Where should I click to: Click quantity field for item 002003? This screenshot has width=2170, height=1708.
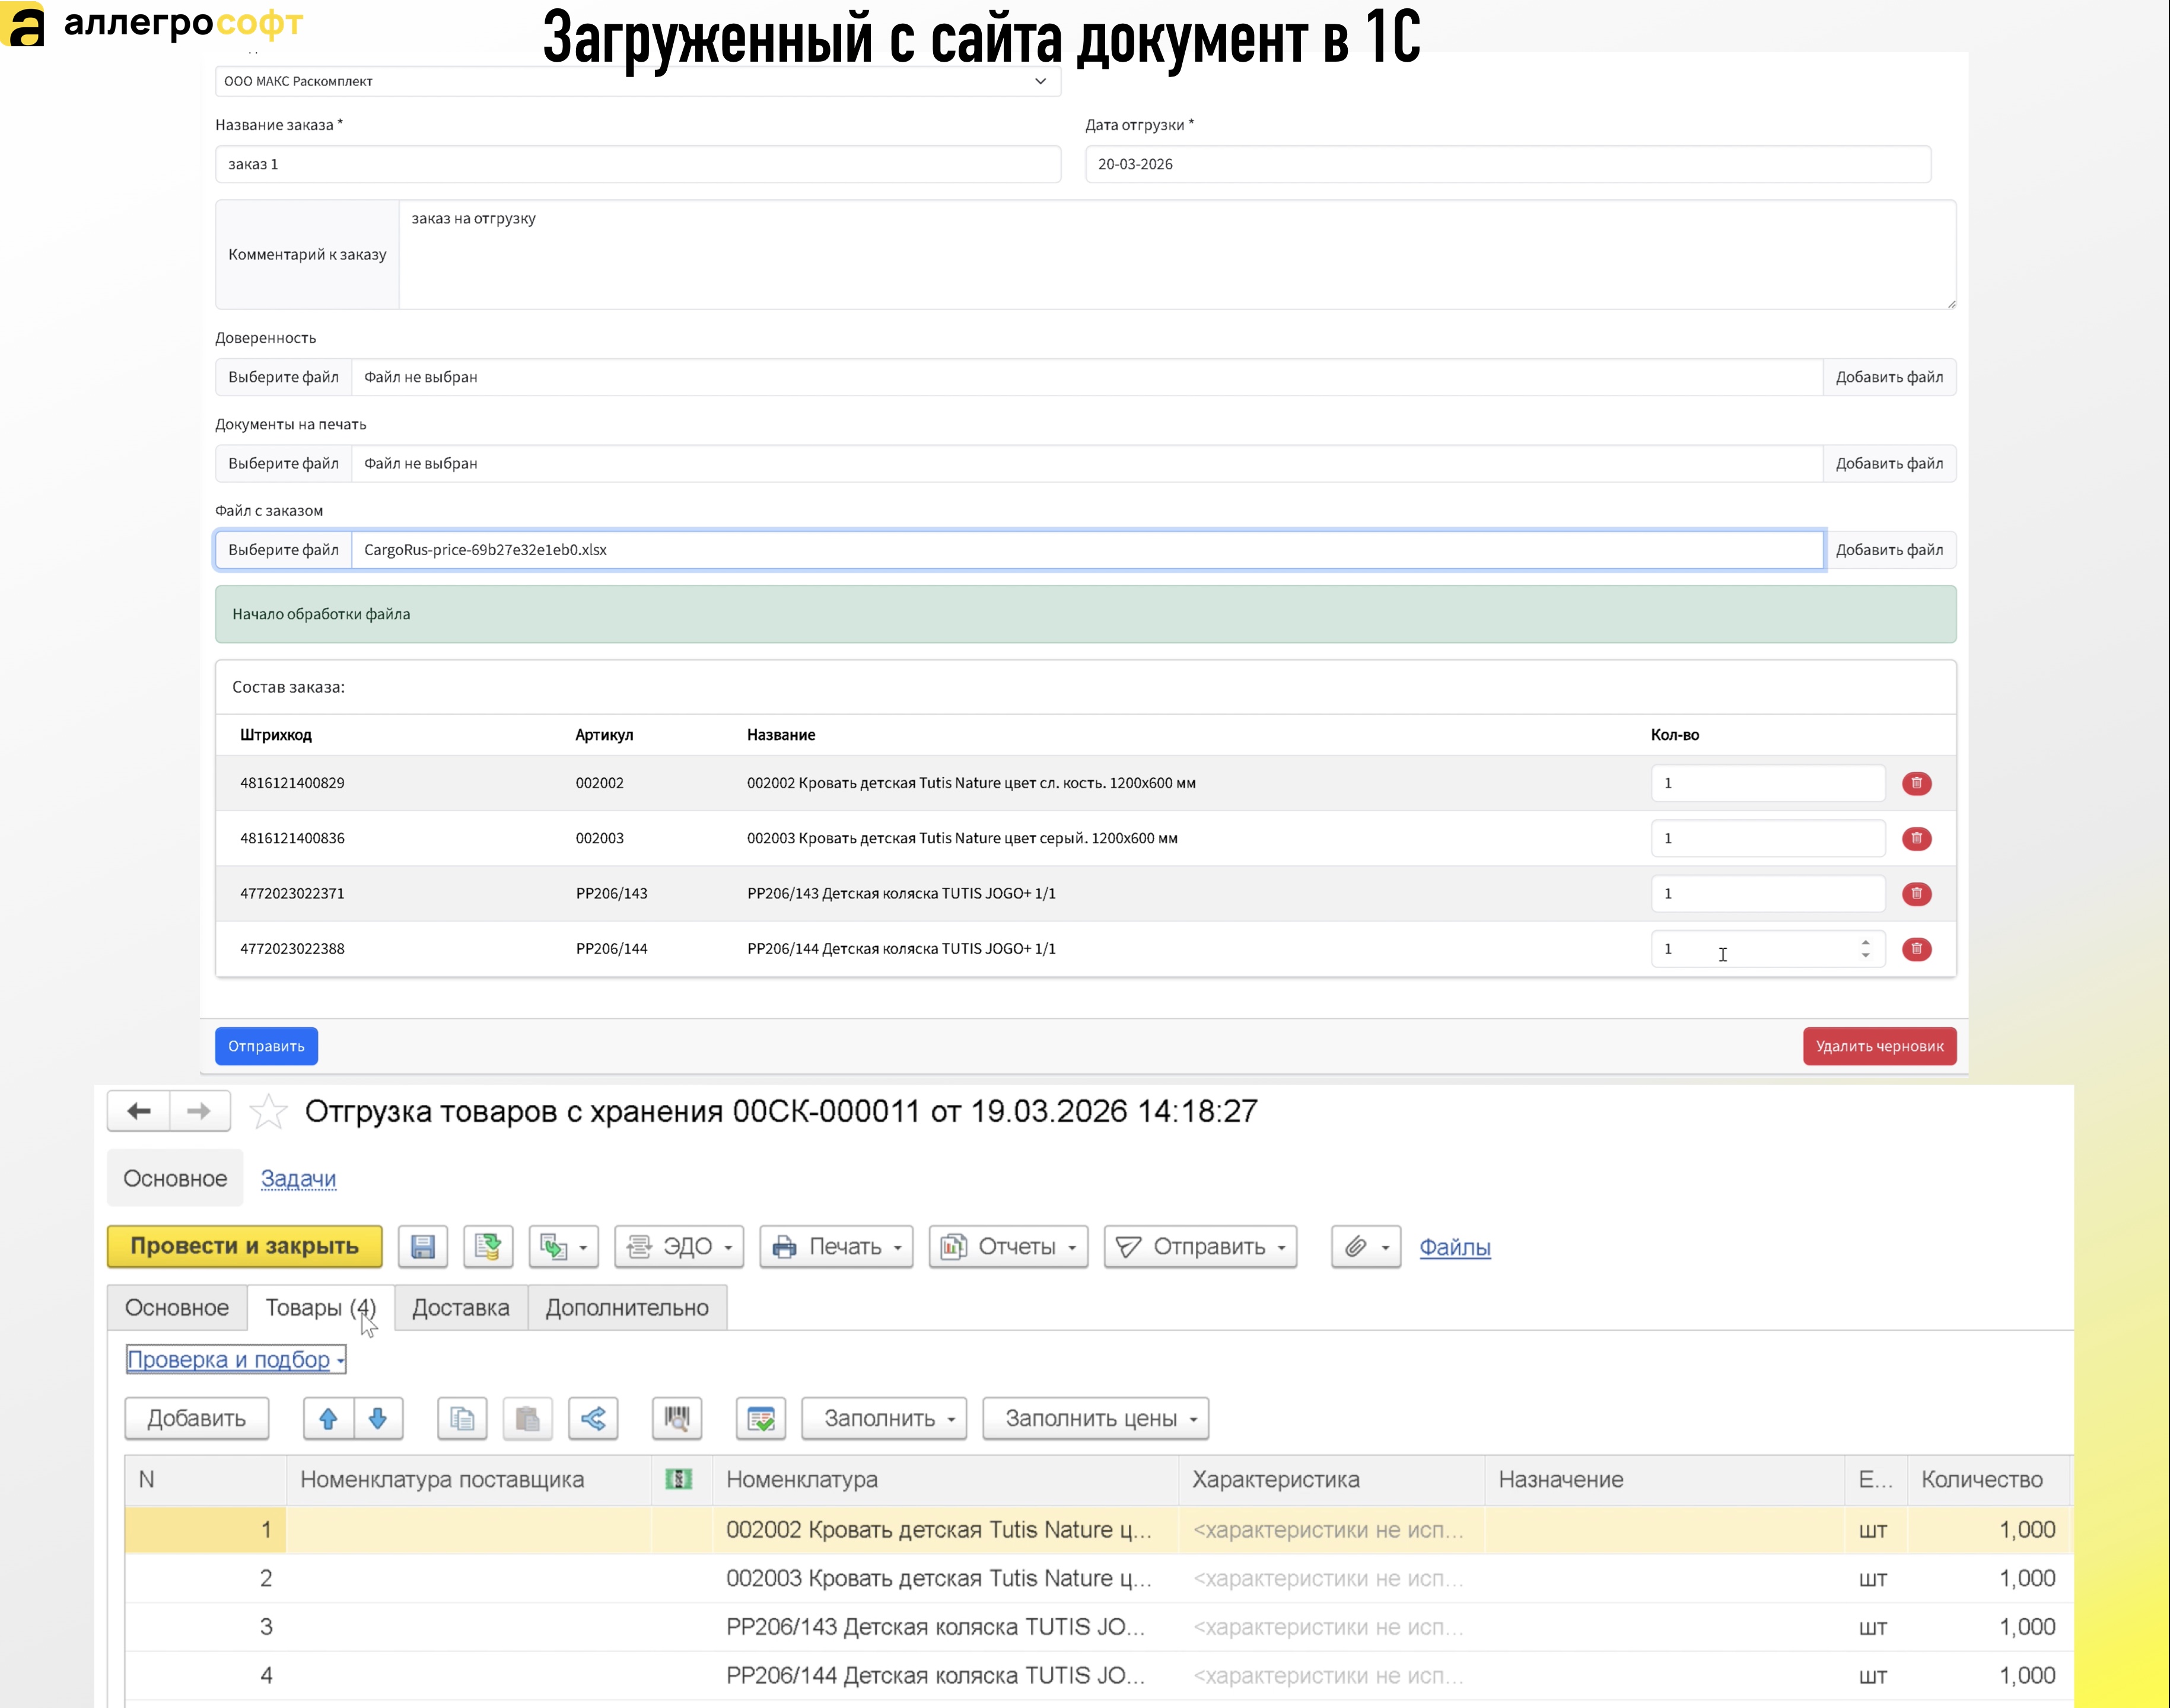point(1768,839)
